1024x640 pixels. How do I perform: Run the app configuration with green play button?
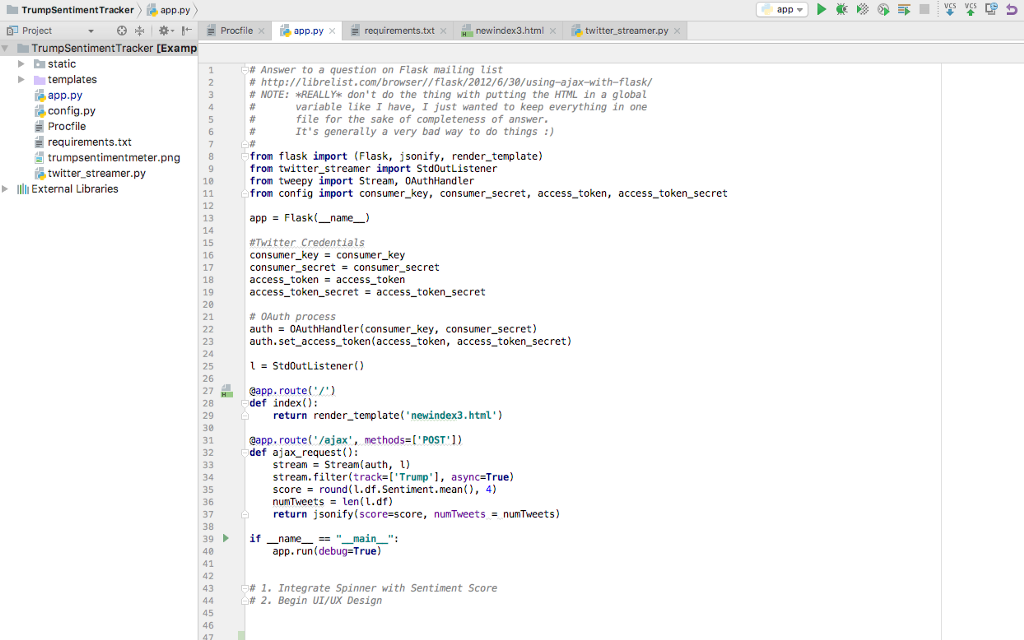821,9
